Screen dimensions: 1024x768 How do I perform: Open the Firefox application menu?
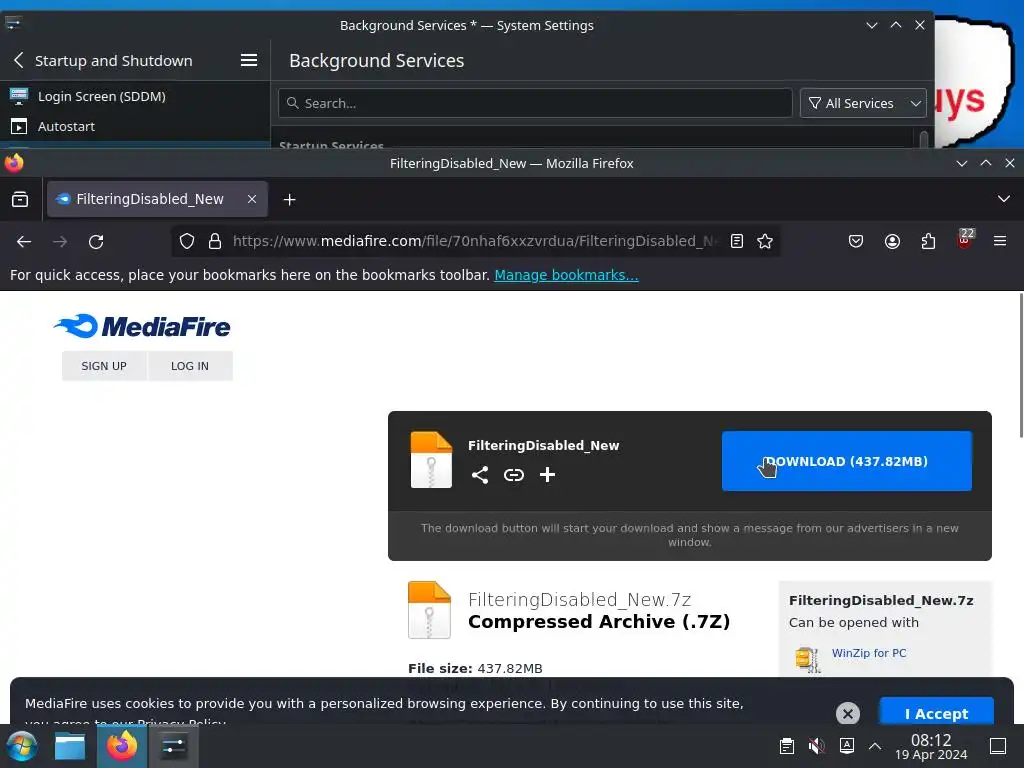click(x=999, y=242)
